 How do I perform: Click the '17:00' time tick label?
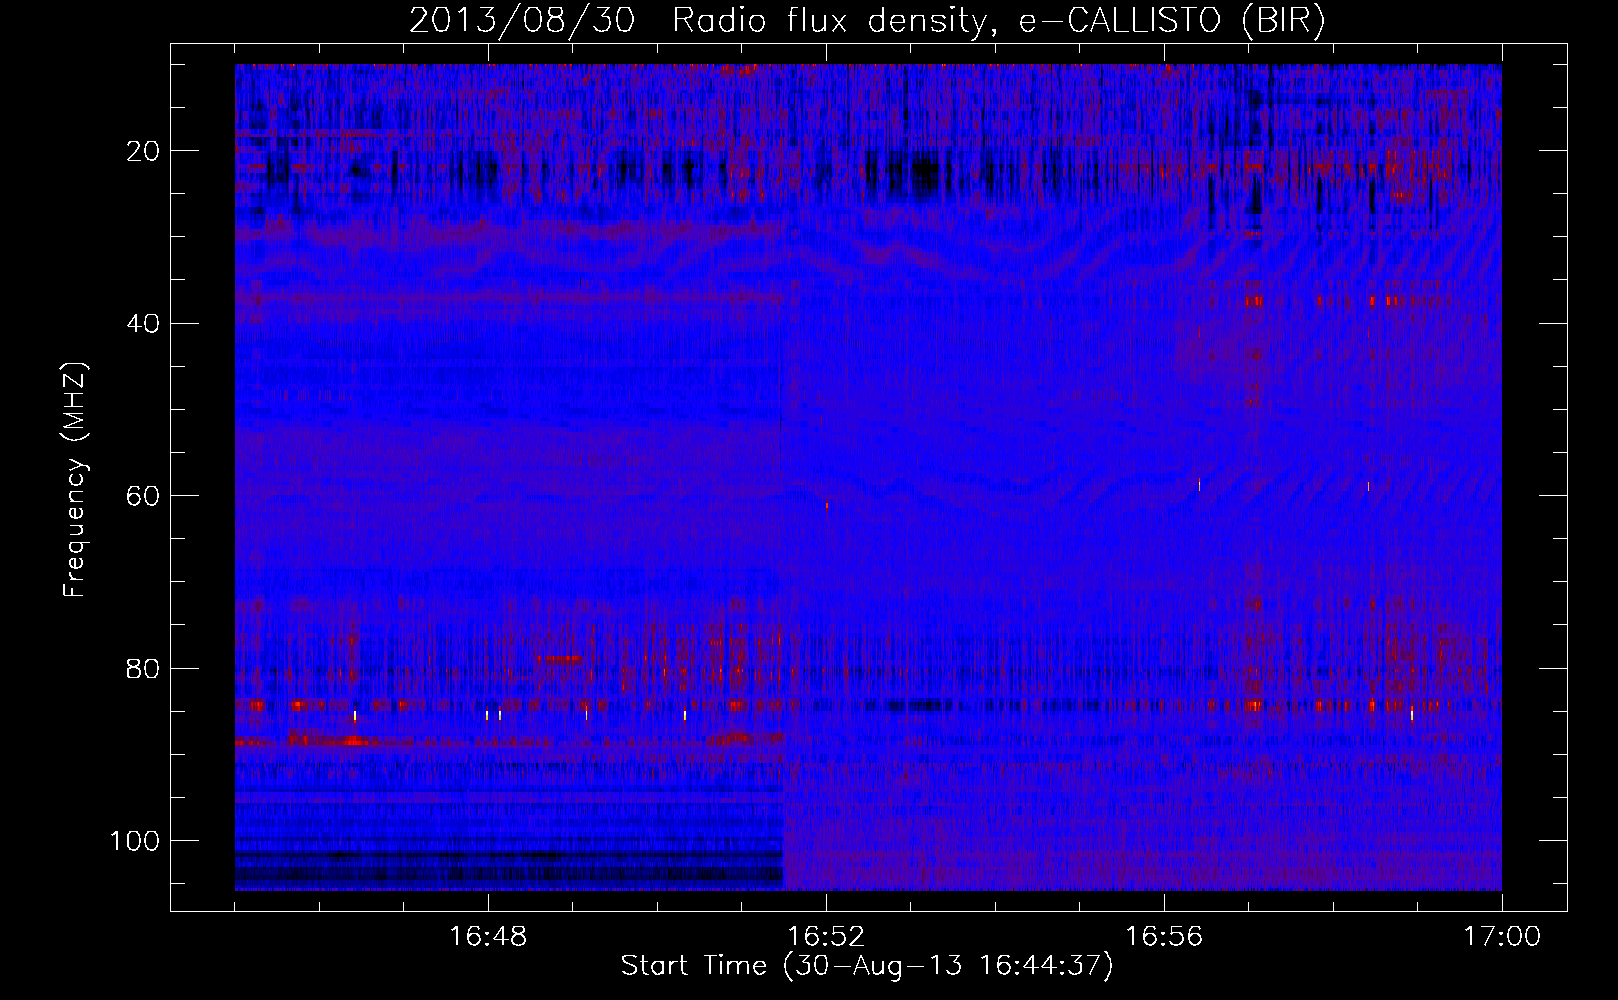(x=1502, y=937)
